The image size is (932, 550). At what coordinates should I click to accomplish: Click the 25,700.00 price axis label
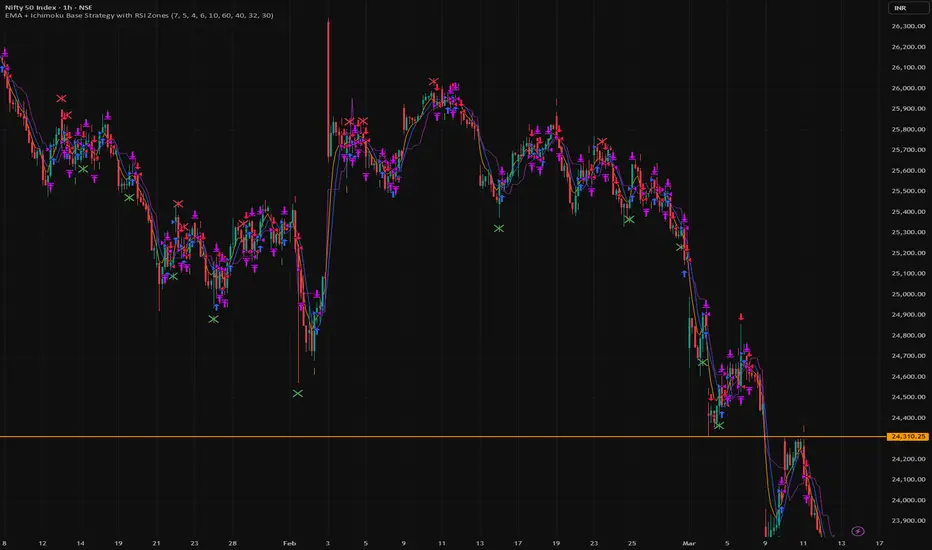click(x=908, y=150)
